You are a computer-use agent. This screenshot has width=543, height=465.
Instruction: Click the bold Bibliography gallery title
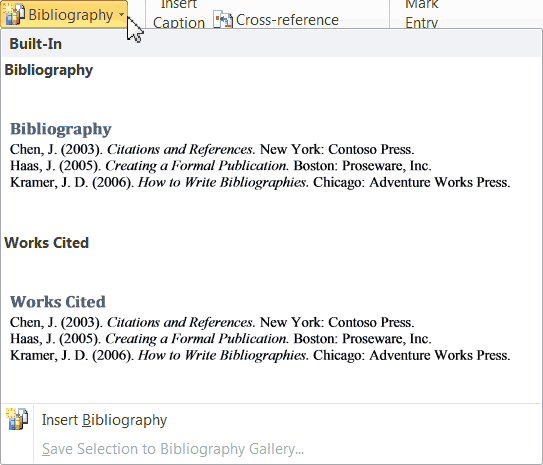tap(48, 70)
